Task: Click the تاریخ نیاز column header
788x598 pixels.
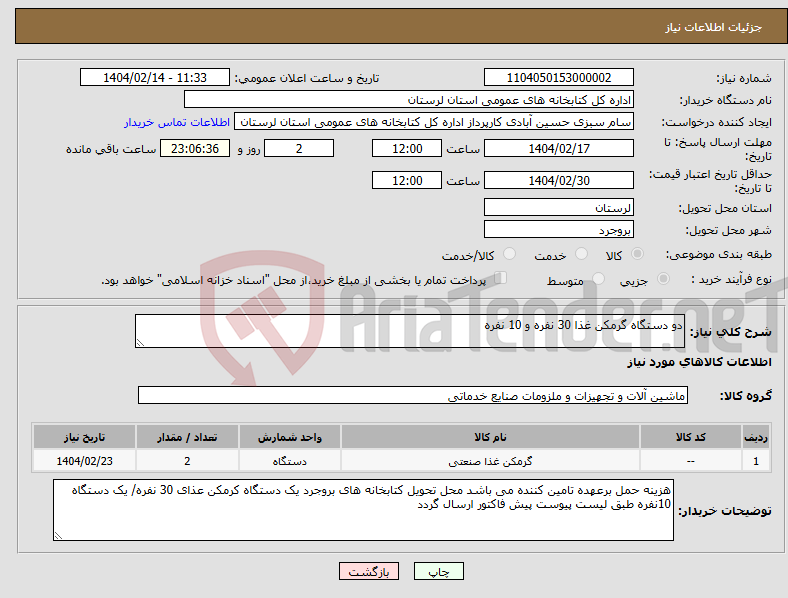Action: (x=84, y=437)
